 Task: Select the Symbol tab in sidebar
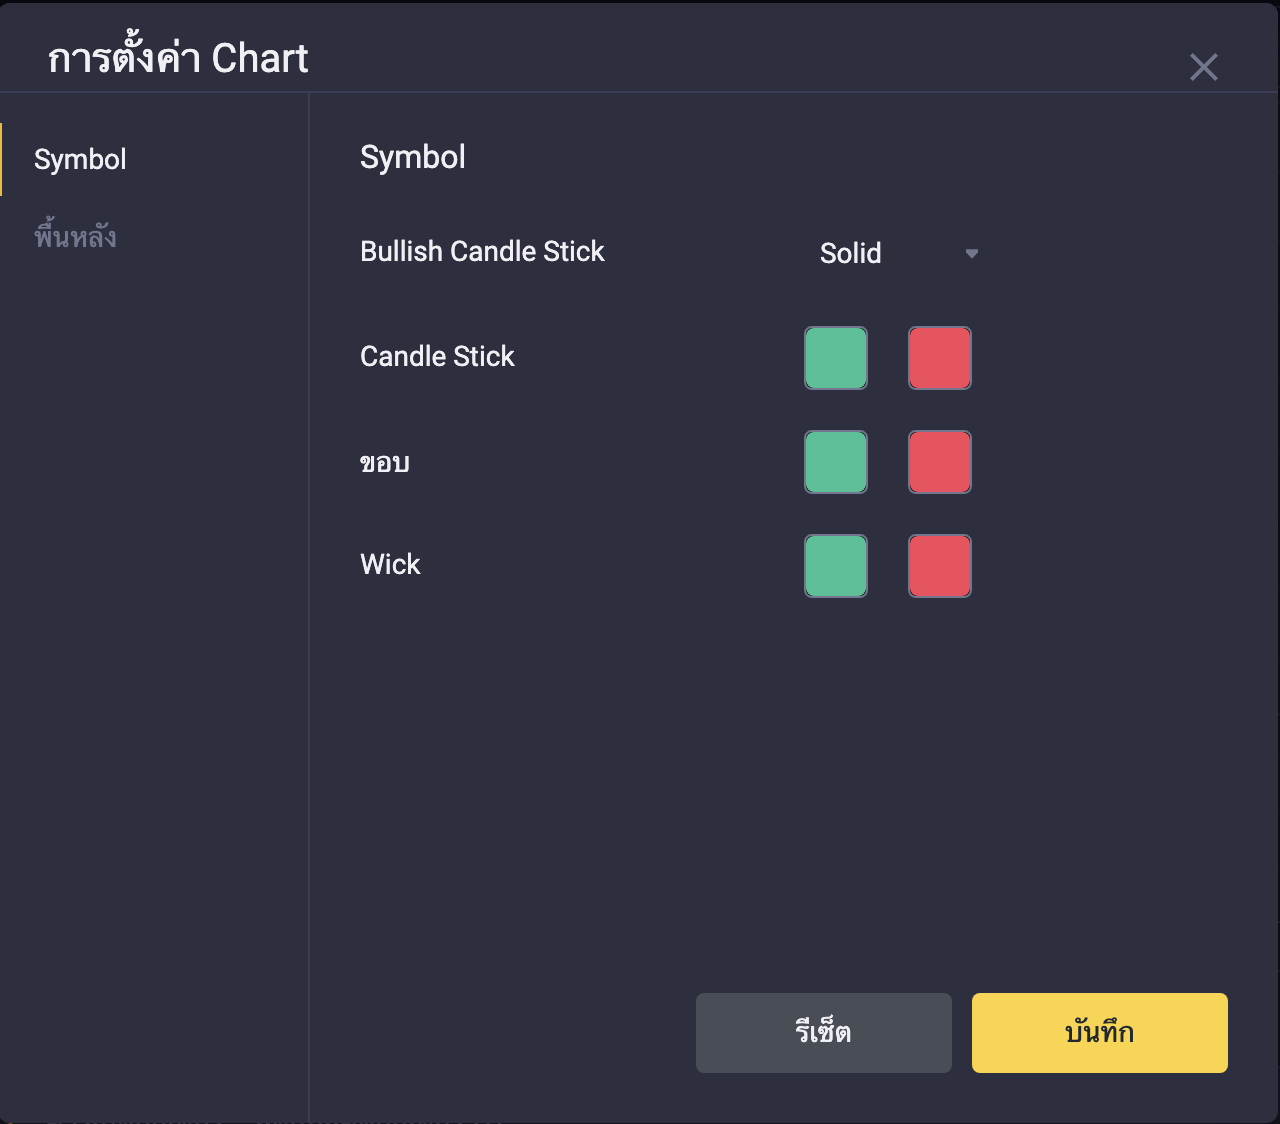coord(80,160)
